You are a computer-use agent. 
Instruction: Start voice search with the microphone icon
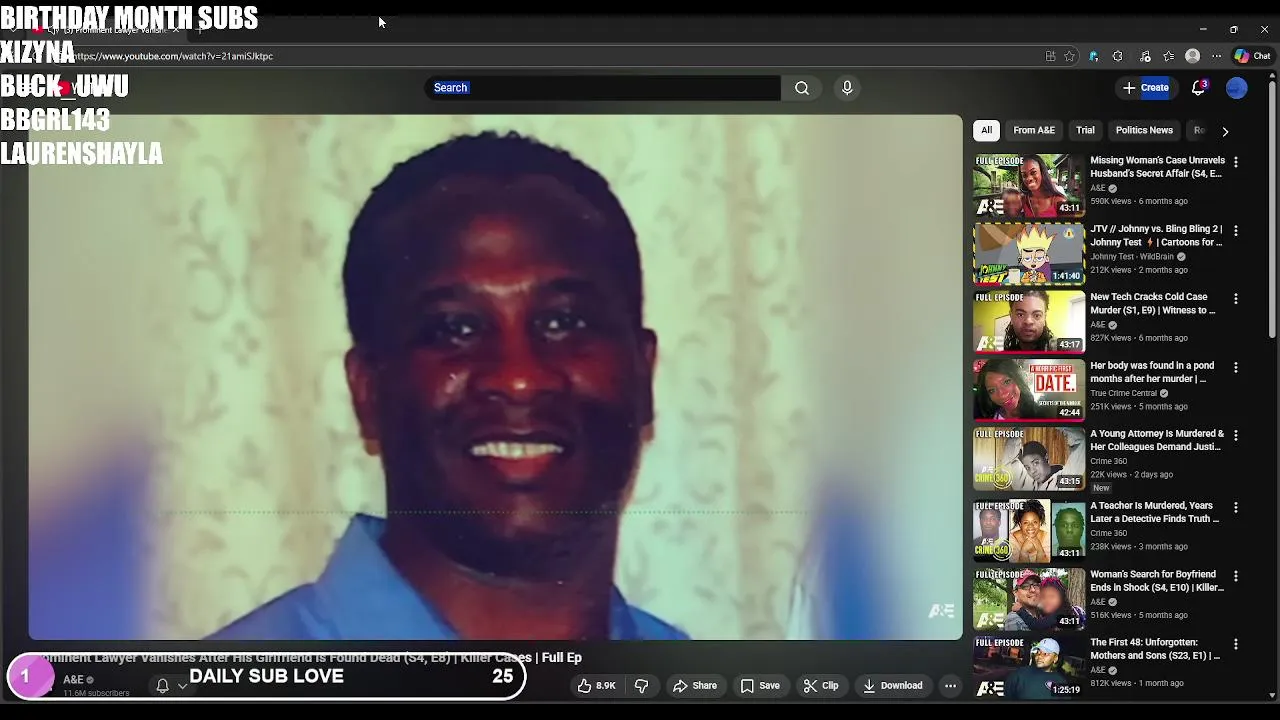(847, 88)
